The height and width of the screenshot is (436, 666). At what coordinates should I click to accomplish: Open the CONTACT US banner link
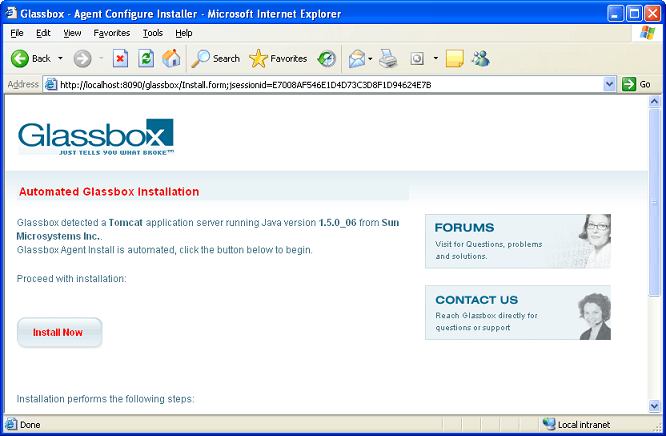(518, 312)
